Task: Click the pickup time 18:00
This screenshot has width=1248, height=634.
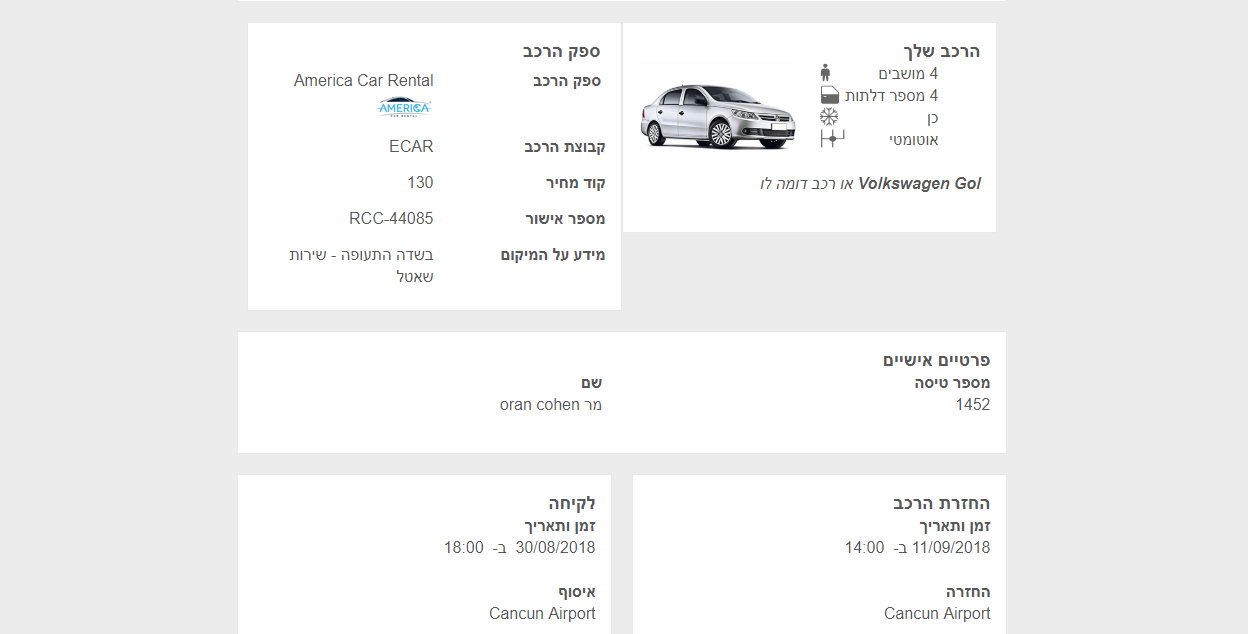Action: (x=464, y=548)
